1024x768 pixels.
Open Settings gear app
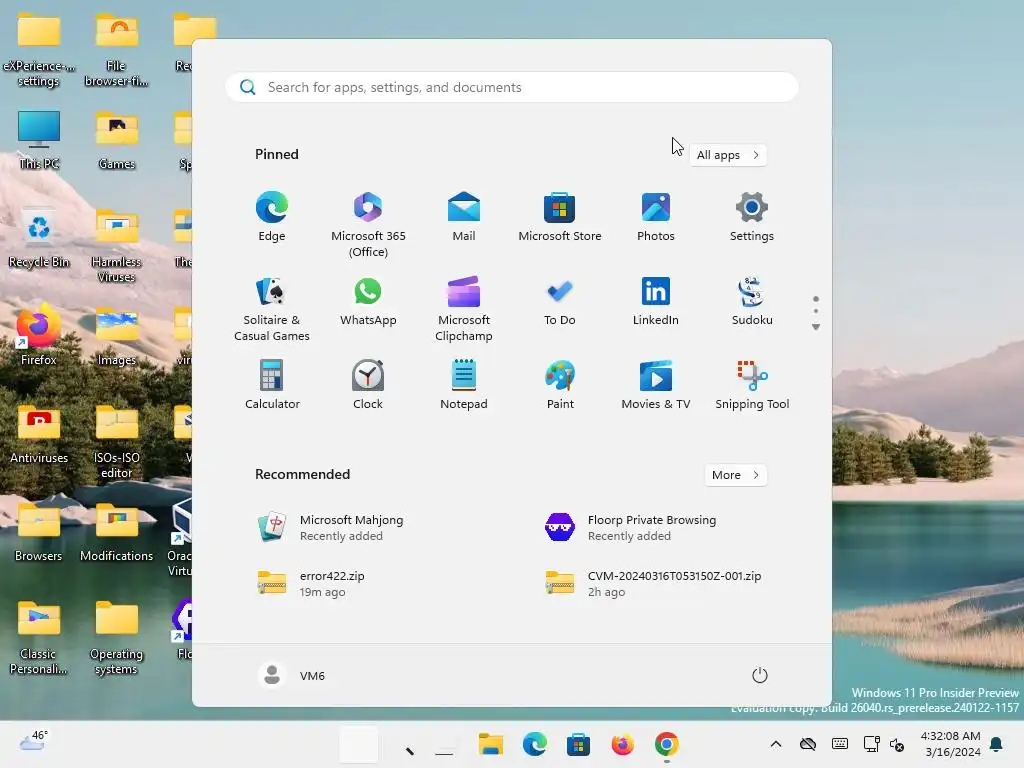click(752, 216)
